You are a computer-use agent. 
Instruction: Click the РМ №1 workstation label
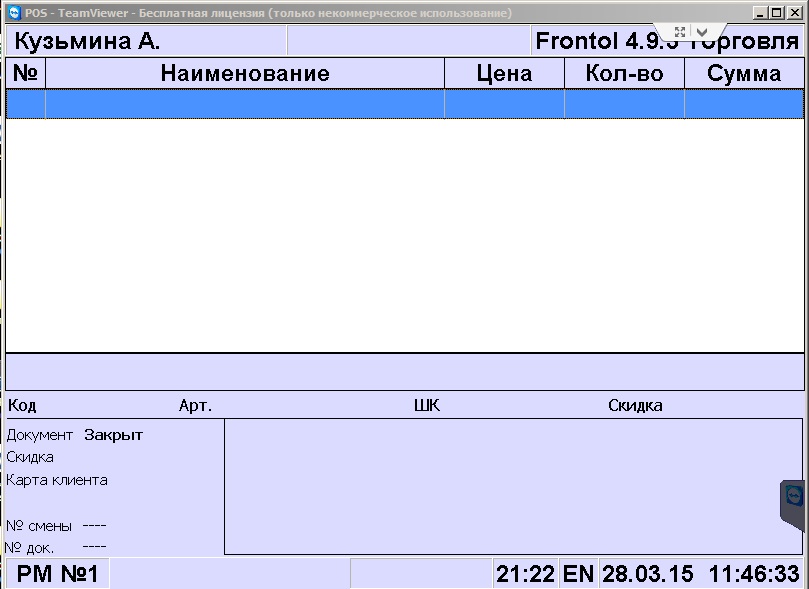point(57,575)
